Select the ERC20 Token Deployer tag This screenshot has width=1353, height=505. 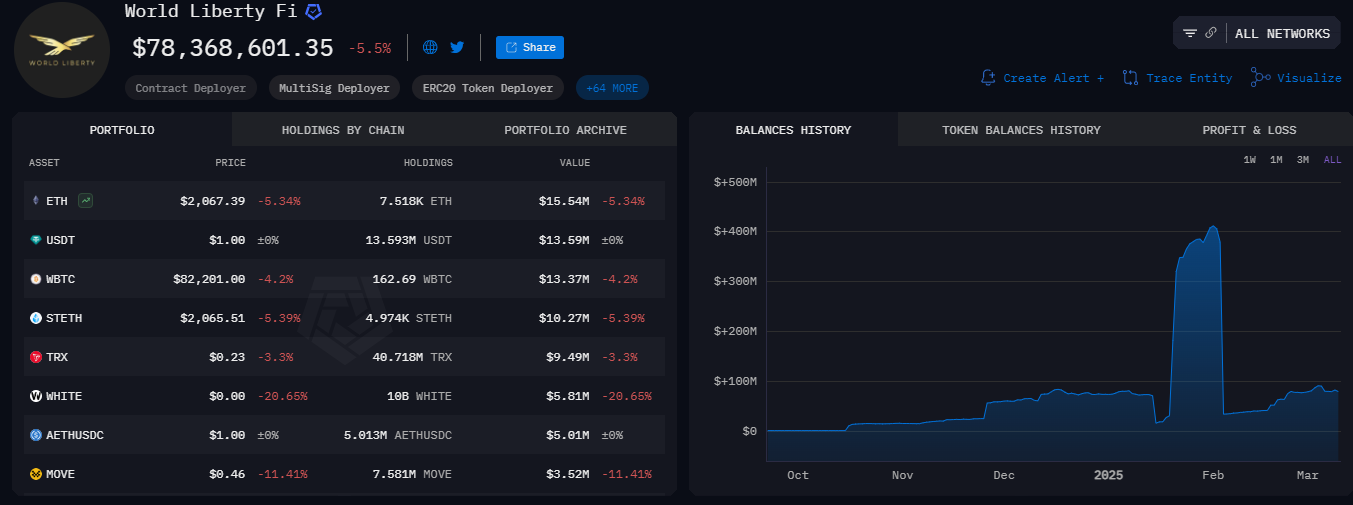tap(488, 88)
